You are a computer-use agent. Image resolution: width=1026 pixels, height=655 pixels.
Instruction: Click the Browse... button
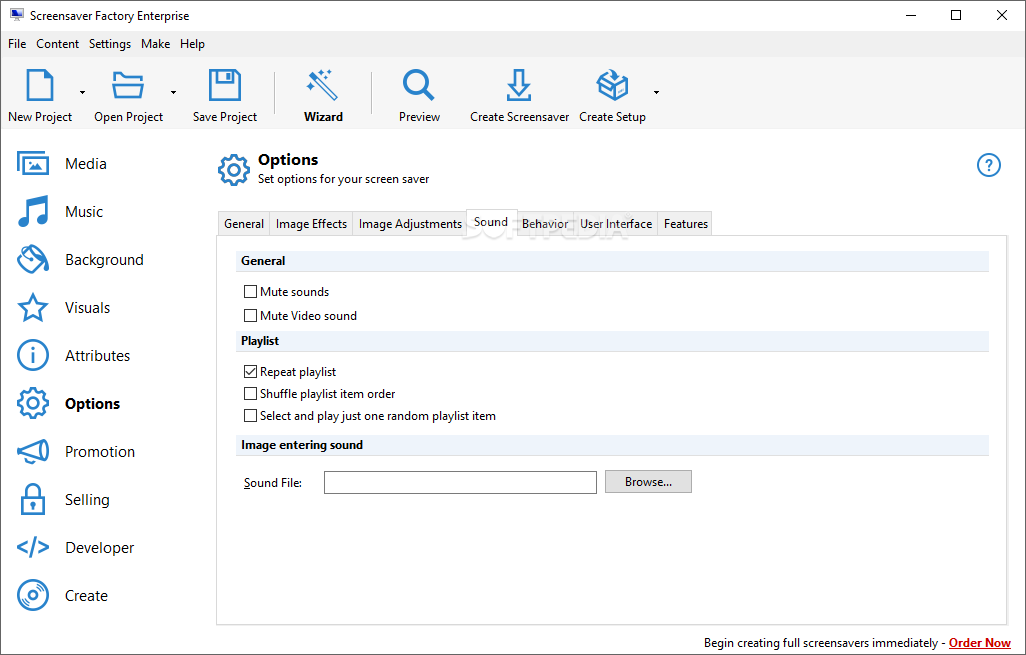(x=648, y=482)
